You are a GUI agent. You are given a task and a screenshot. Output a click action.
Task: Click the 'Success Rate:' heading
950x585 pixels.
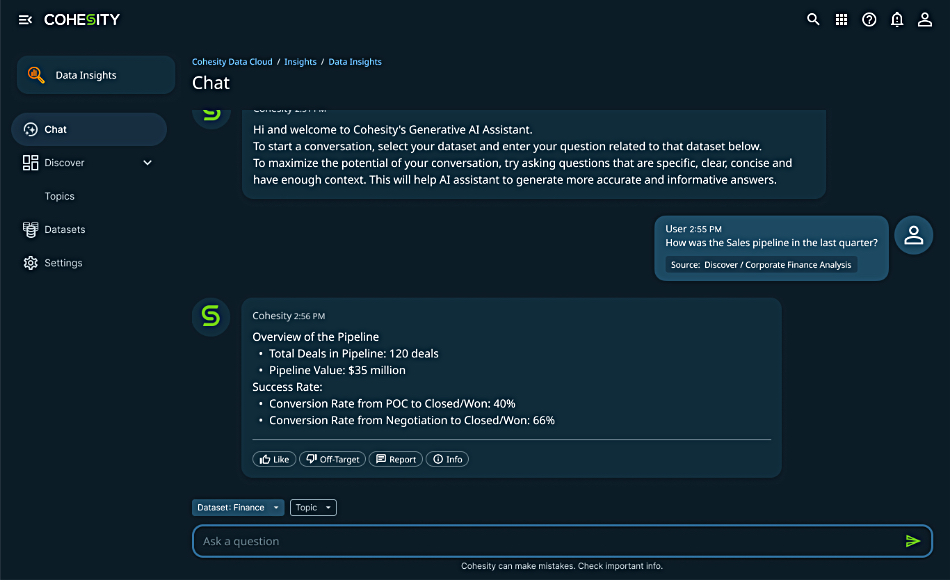click(x=287, y=387)
